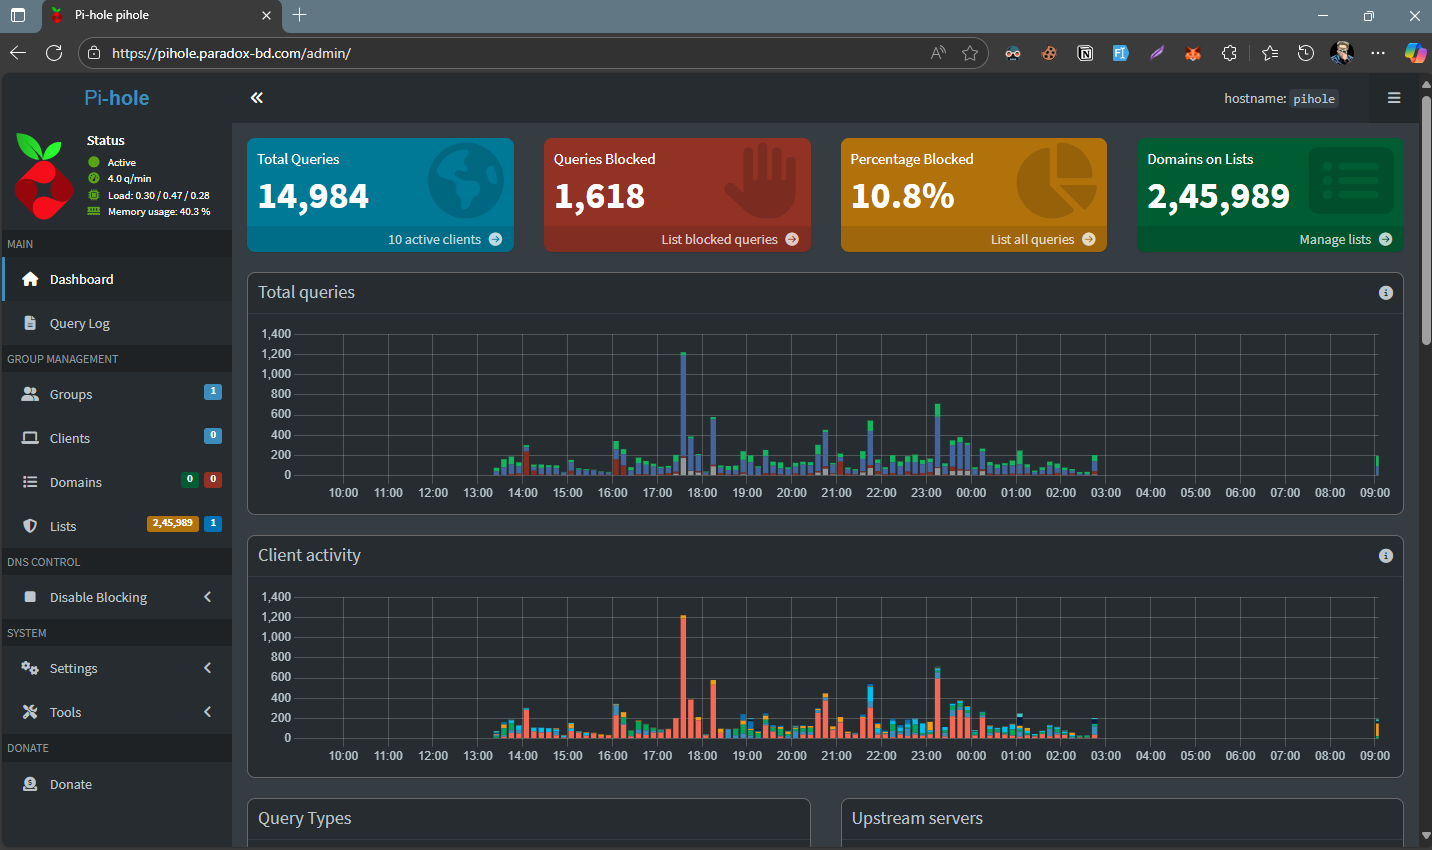Open the hamburger menu at top right
The image size is (1432, 850).
1393,98
